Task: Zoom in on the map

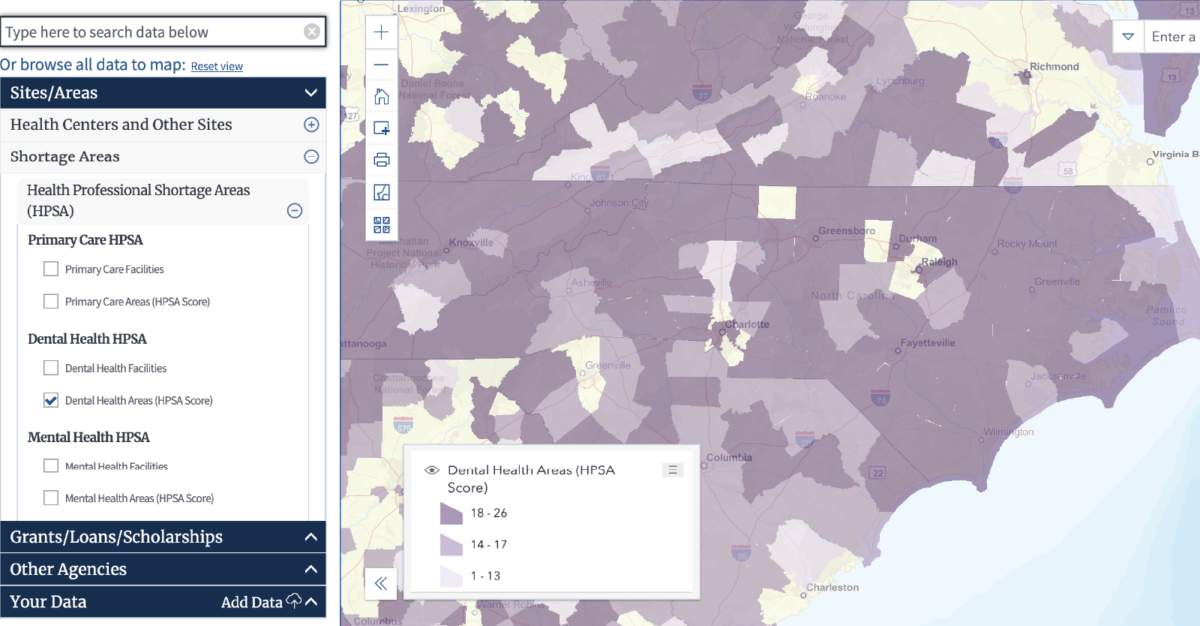Action: (381, 31)
